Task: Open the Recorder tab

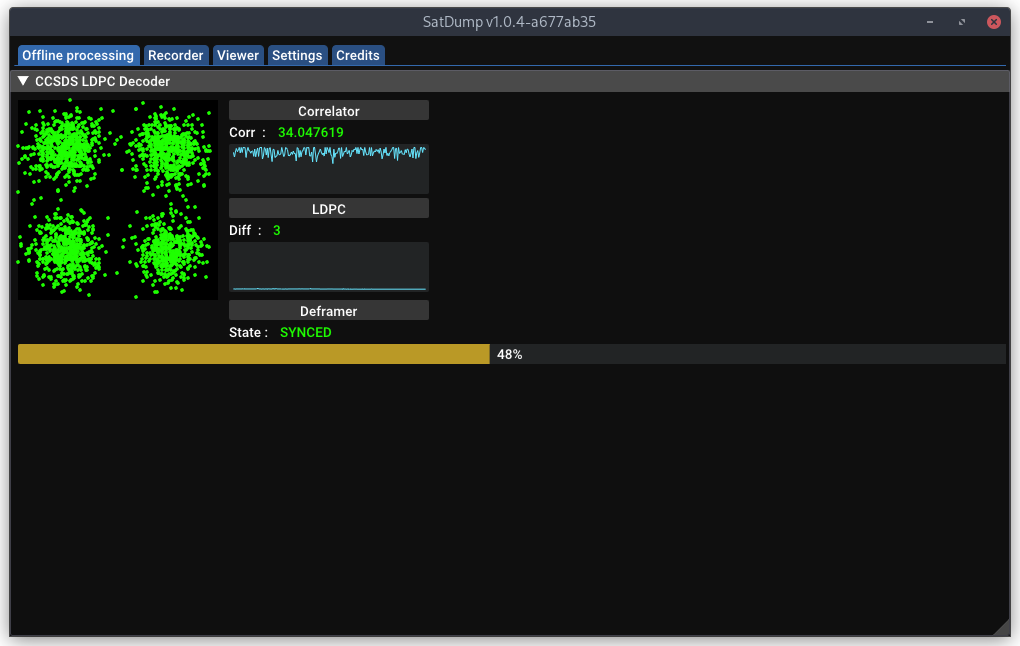Action: [175, 55]
